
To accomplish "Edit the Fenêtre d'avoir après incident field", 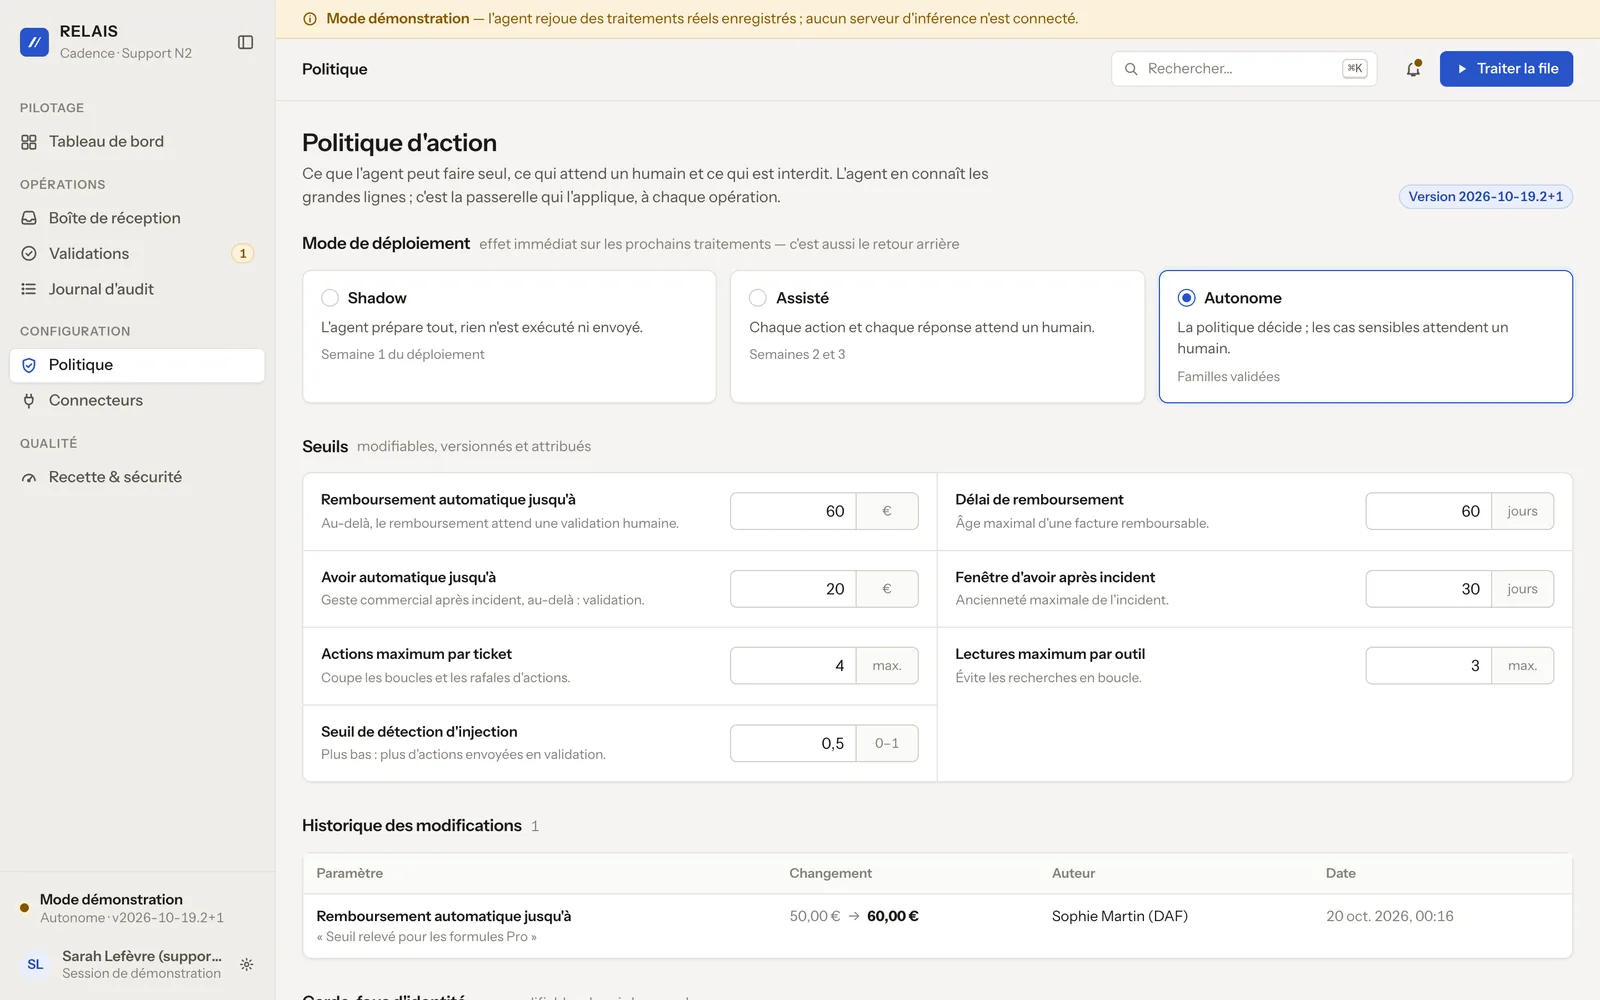I will (1429, 589).
